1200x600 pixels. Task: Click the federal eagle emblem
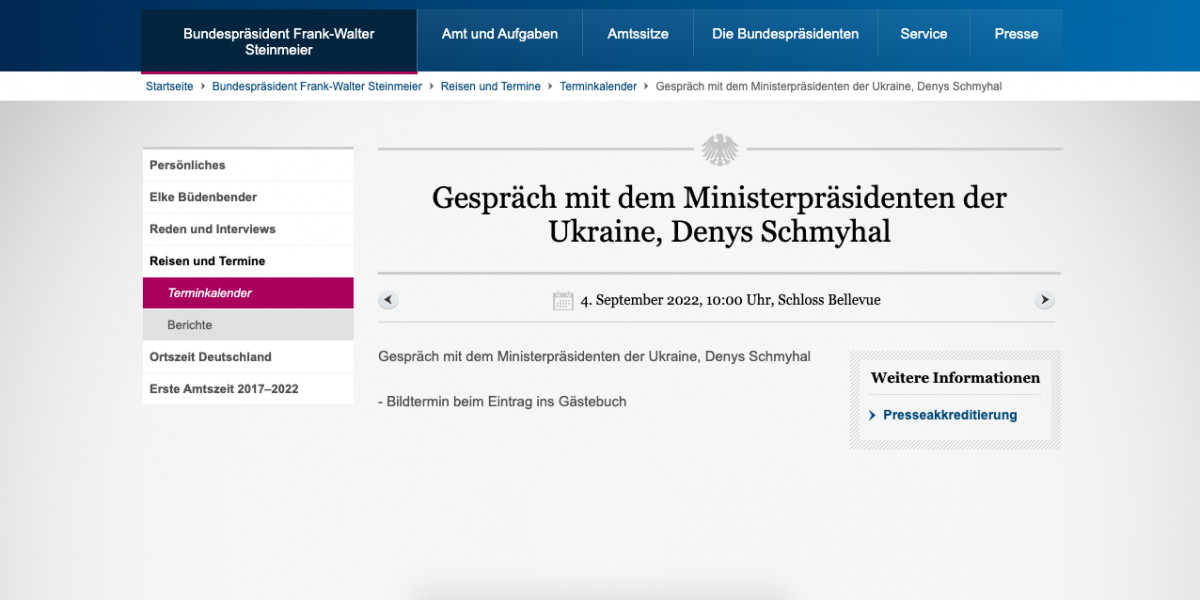click(719, 149)
